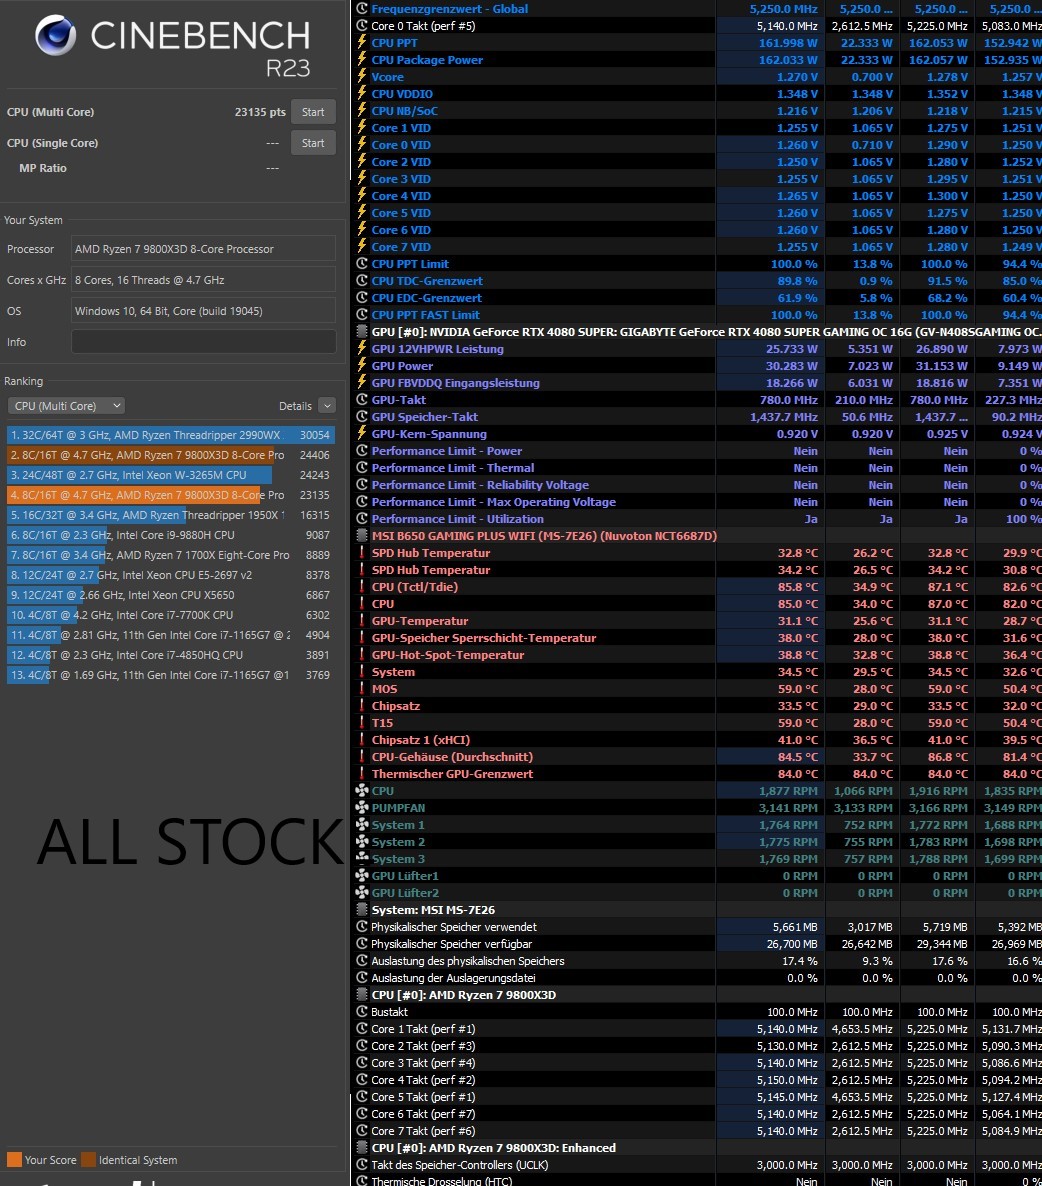
Task: Select the CPU [#0]: AMD Ryzen 7 9800X3D: Enhanced header
Action: click(x=494, y=1148)
